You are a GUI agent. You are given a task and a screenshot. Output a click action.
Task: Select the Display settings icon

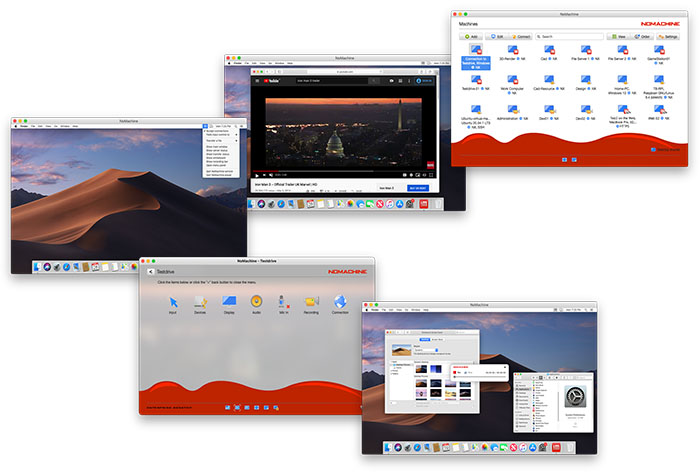228,301
